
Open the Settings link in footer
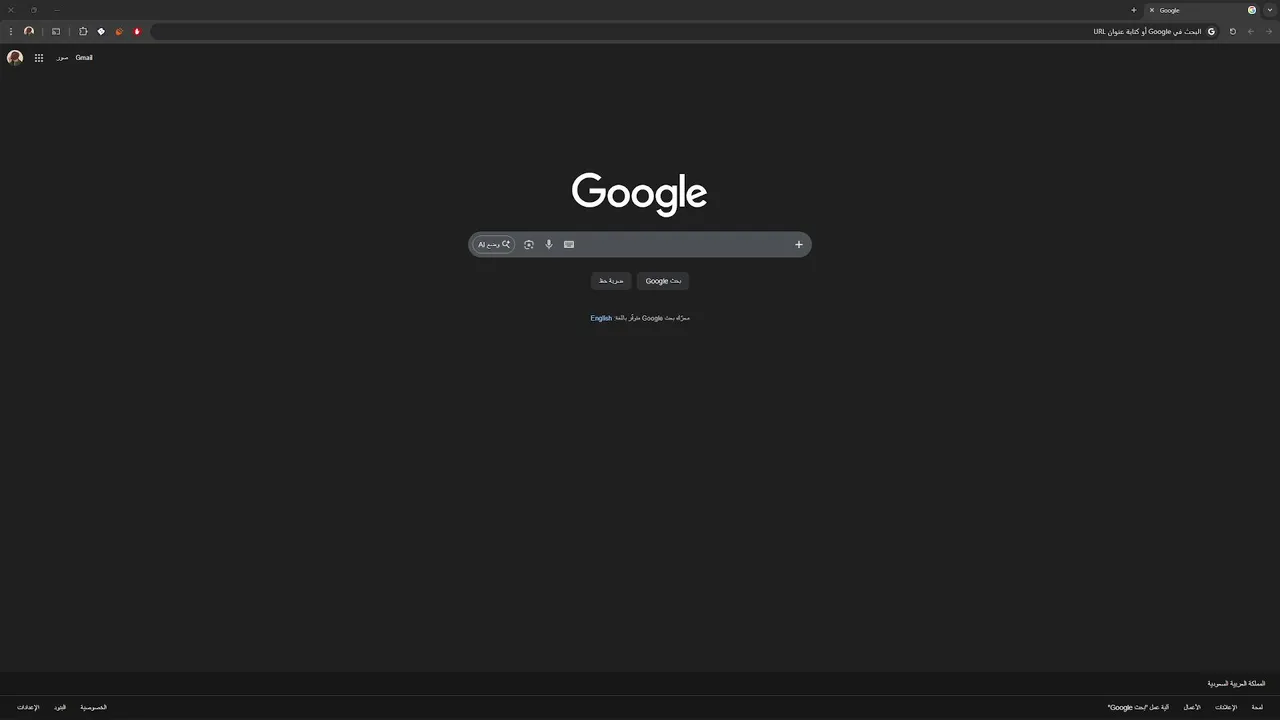pos(28,707)
